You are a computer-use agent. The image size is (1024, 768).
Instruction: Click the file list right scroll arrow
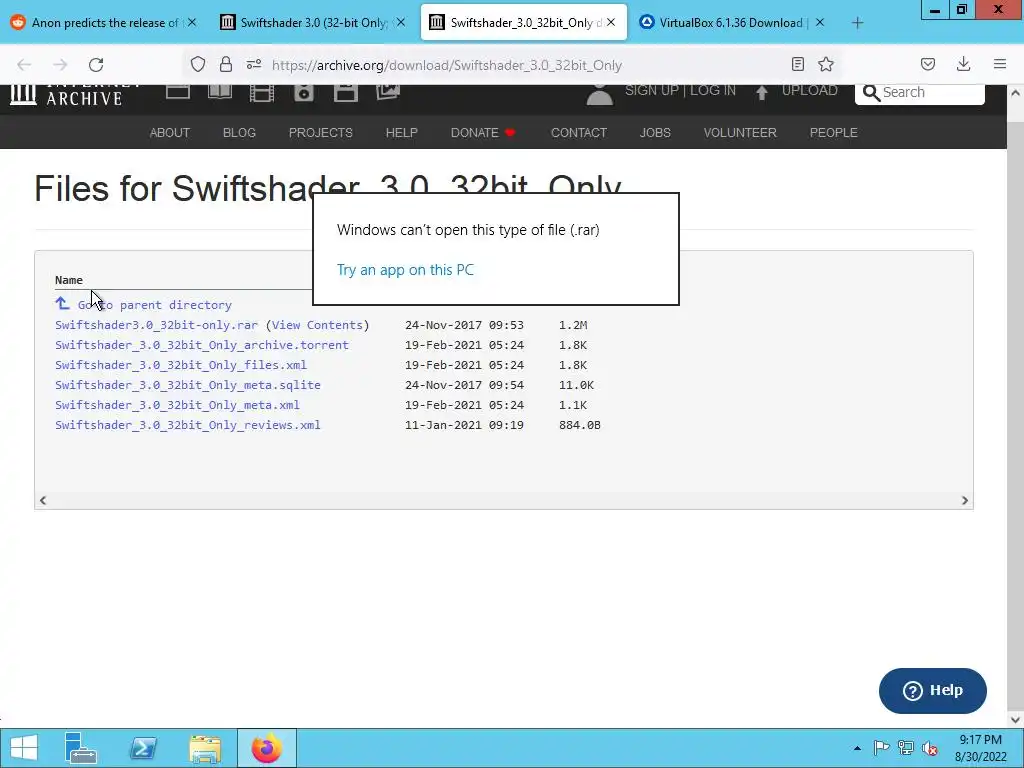[965, 500]
